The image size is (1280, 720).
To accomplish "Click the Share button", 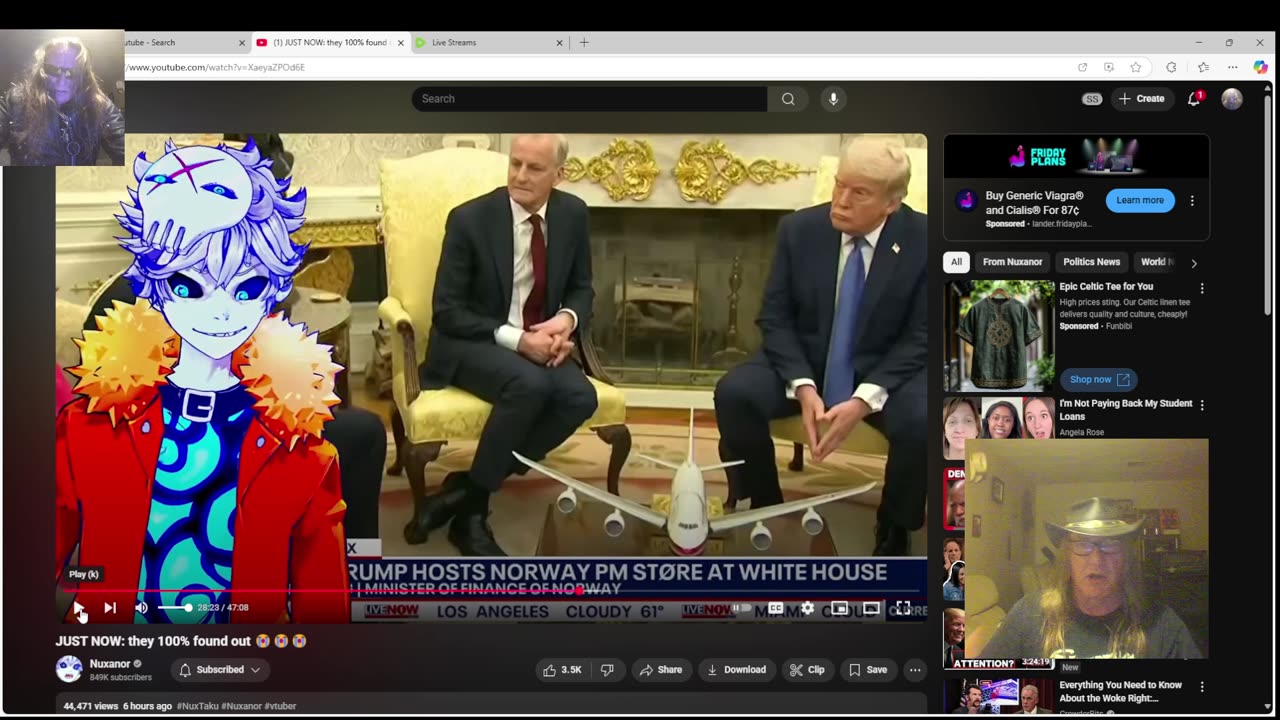I will tap(661, 670).
